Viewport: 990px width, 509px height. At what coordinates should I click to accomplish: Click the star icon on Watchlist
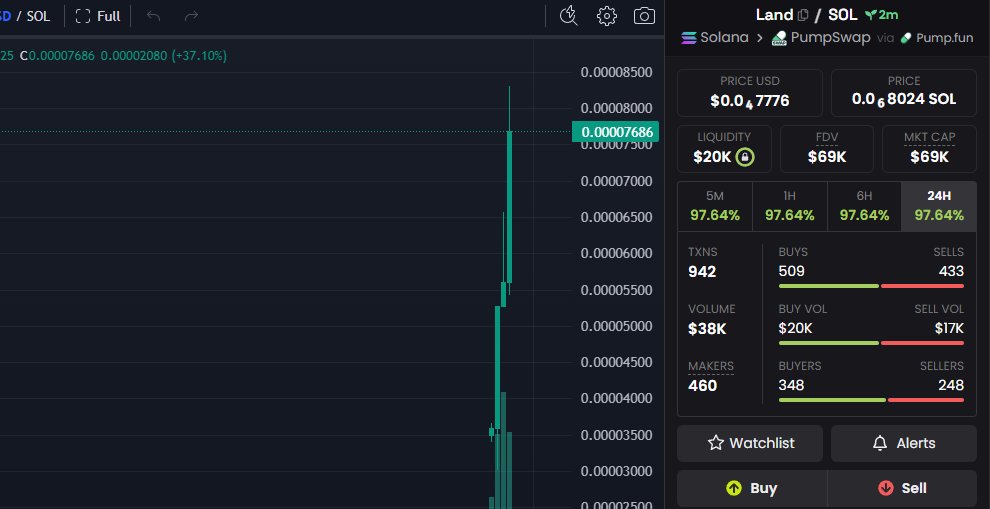[x=715, y=443]
